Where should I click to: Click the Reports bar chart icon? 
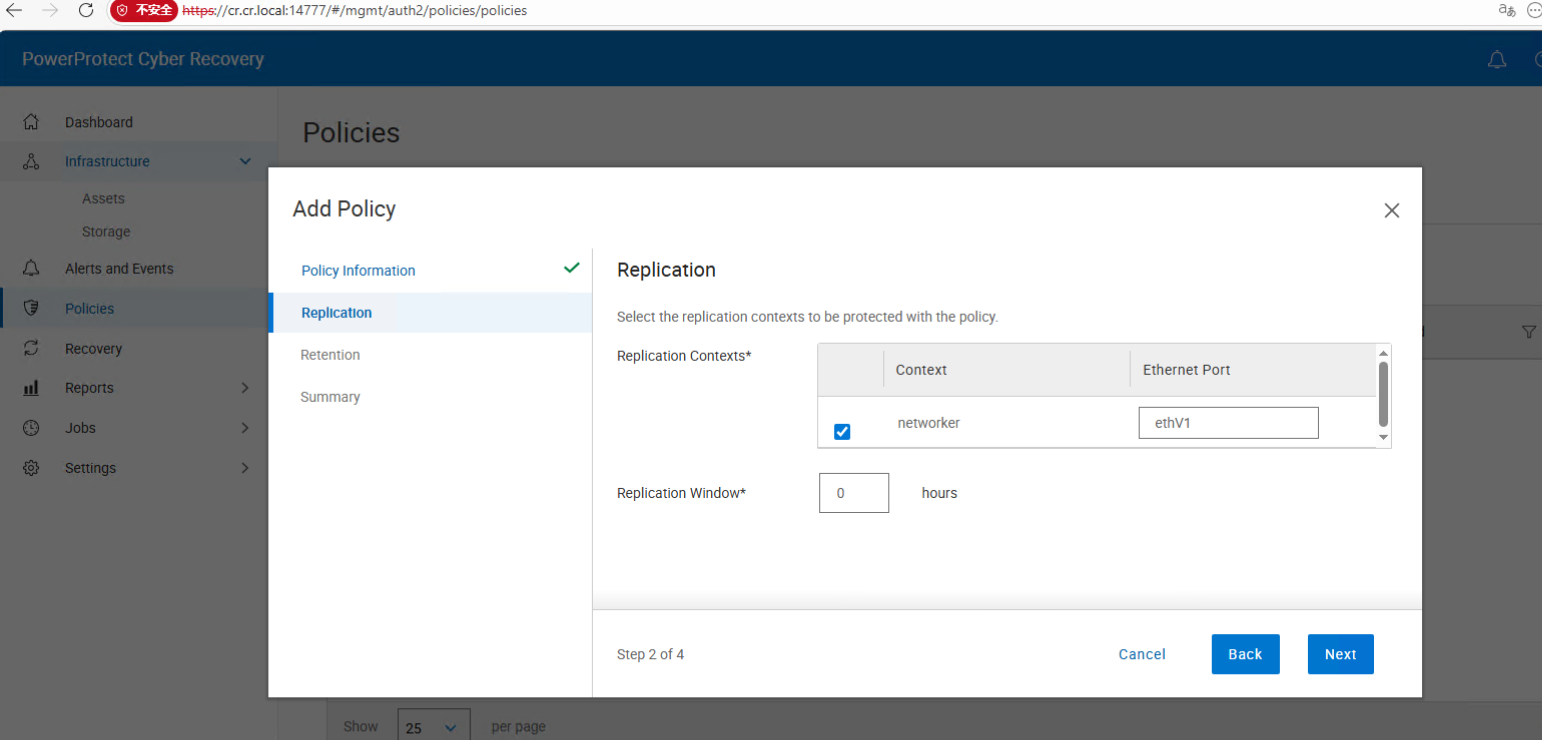pyautogui.click(x=31, y=388)
